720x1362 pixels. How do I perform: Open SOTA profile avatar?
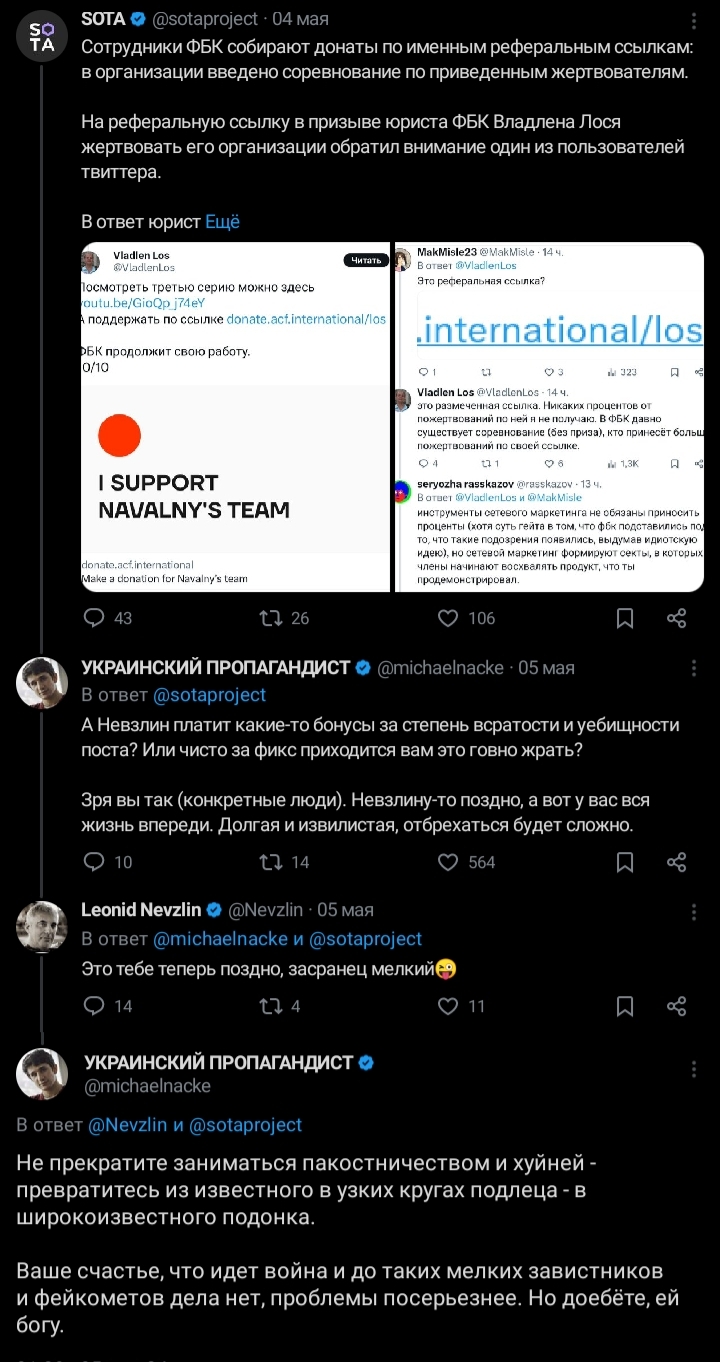click(42, 36)
